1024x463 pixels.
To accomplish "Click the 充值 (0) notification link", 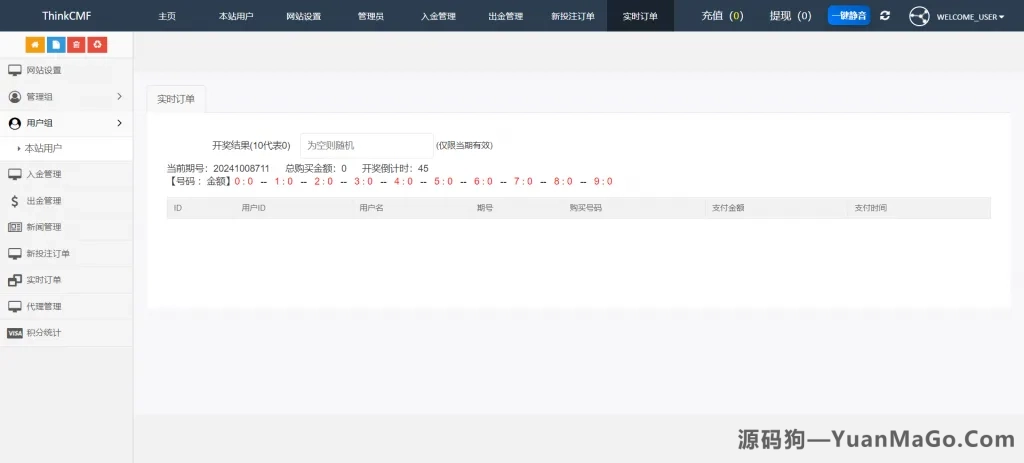I will coord(722,16).
